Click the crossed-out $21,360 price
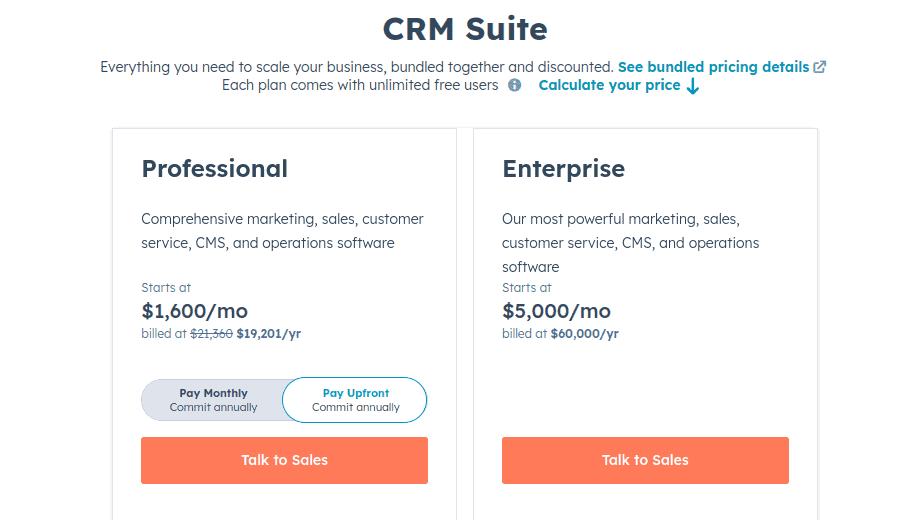923x520 pixels. coord(211,334)
